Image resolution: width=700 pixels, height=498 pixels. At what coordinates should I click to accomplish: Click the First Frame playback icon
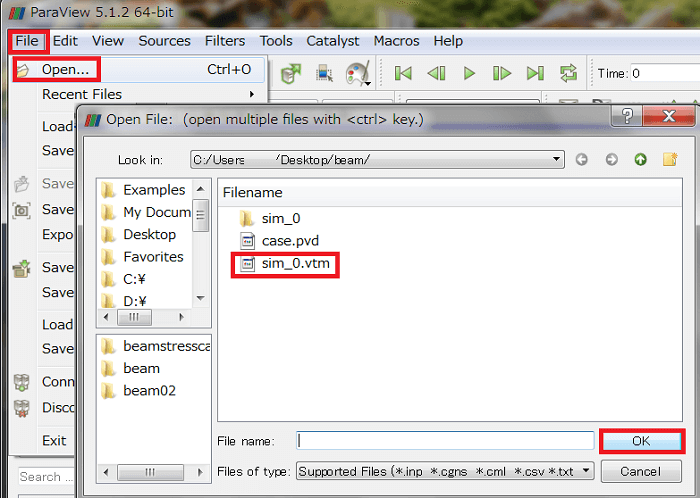pos(403,73)
